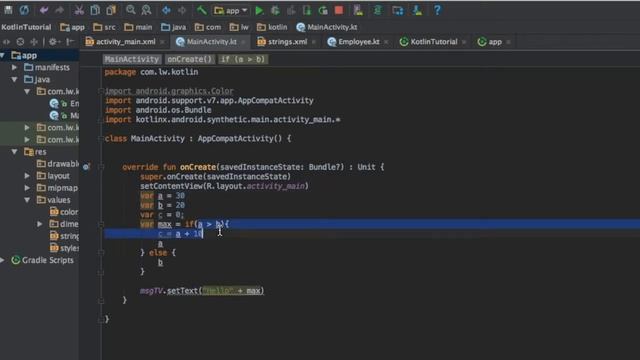
Task: Open Help with the question mark icon
Action: coord(437,10)
